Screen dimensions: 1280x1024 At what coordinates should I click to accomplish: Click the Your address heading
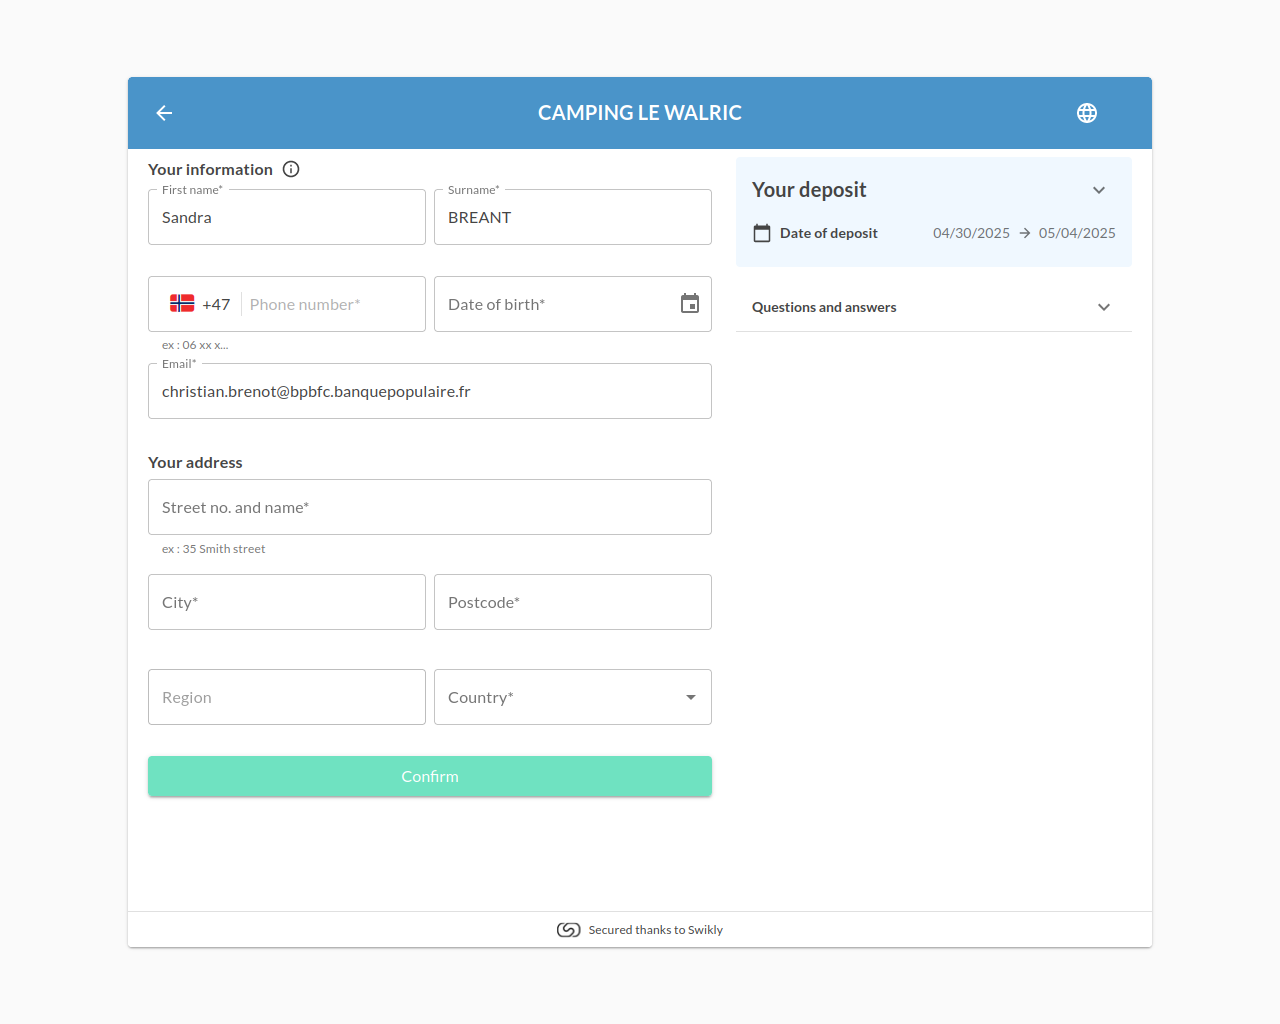[195, 462]
